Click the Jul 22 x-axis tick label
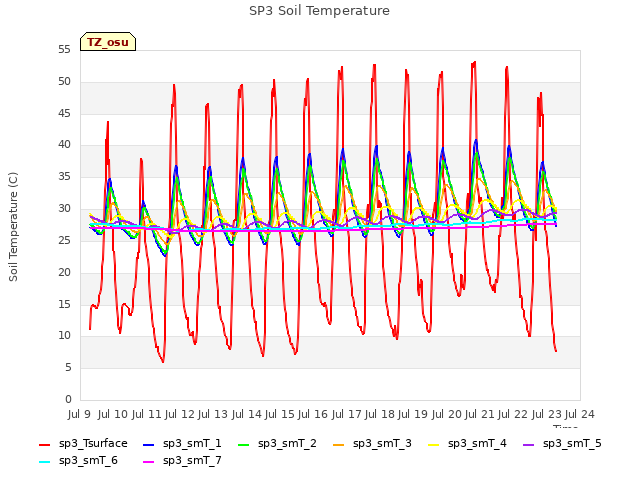Screen dimensions: 640x480 tap(513, 415)
